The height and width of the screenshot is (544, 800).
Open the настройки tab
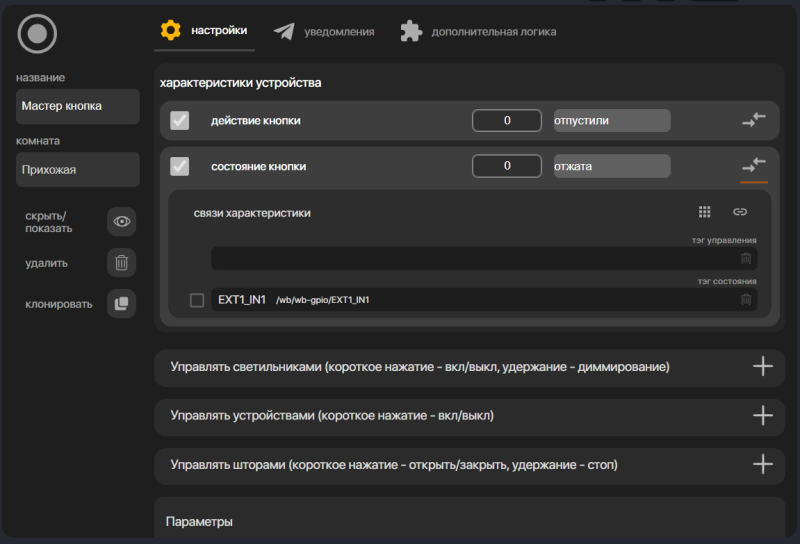point(205,31)
